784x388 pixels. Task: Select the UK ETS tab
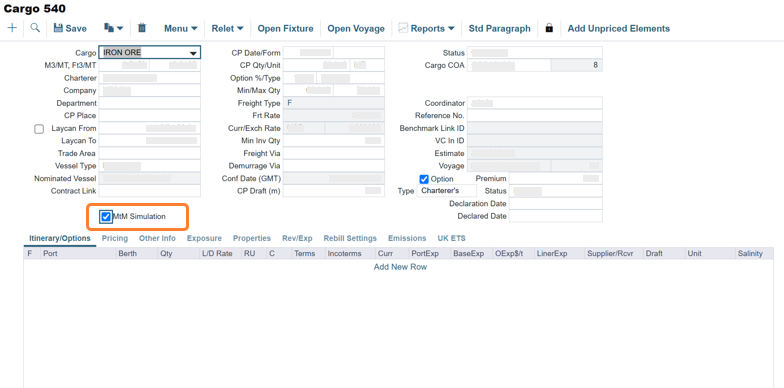point(452,238)
